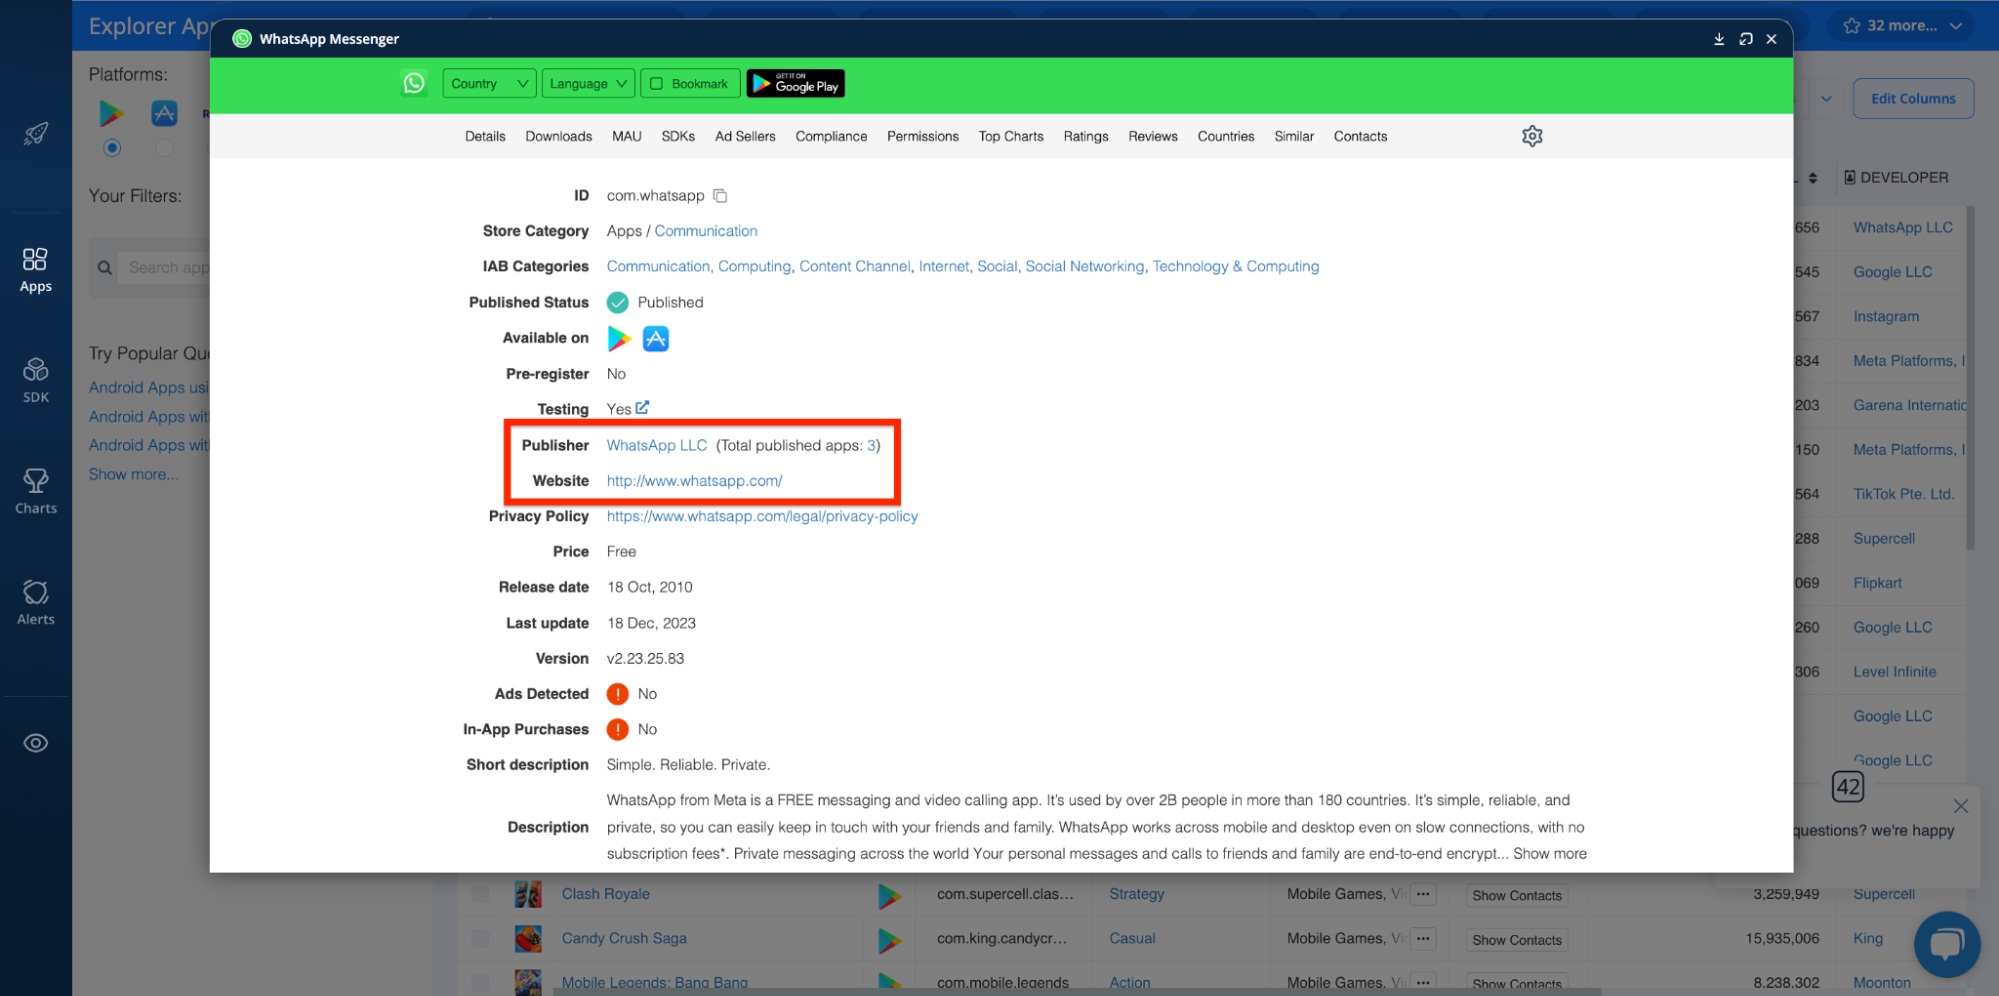Open Apps in the left sidebar
1999x996 pixels.
coord(35,270)
